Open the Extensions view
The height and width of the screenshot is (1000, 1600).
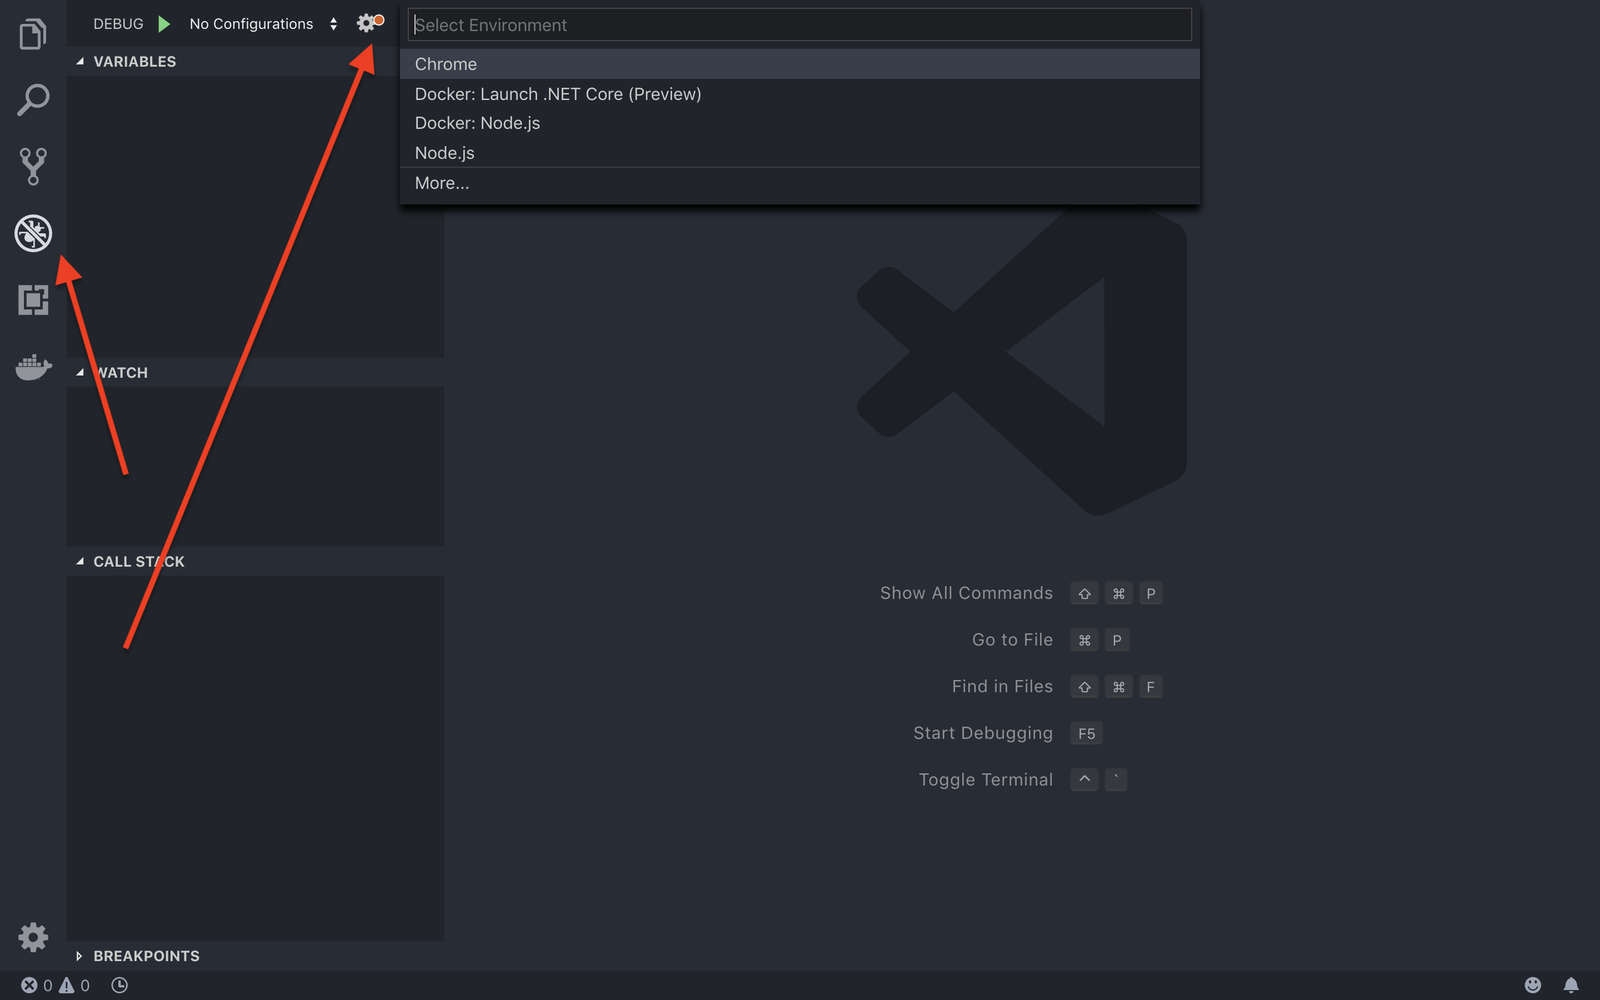pyautogui.click(x=33, y=300)
